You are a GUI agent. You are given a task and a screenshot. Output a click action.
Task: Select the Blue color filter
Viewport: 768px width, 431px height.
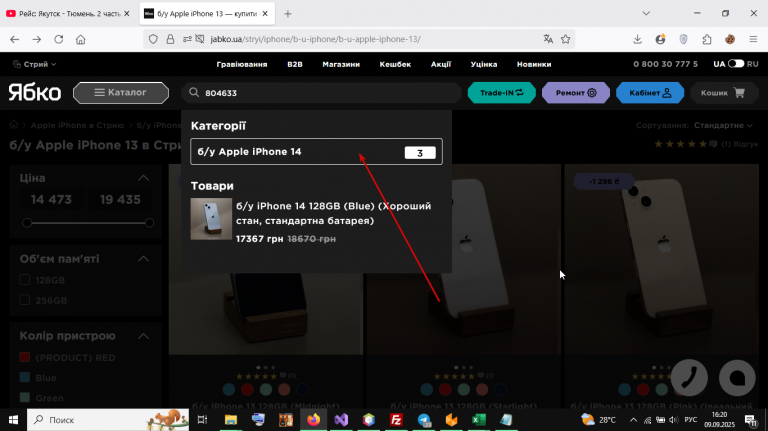click(x=24, y=377)
